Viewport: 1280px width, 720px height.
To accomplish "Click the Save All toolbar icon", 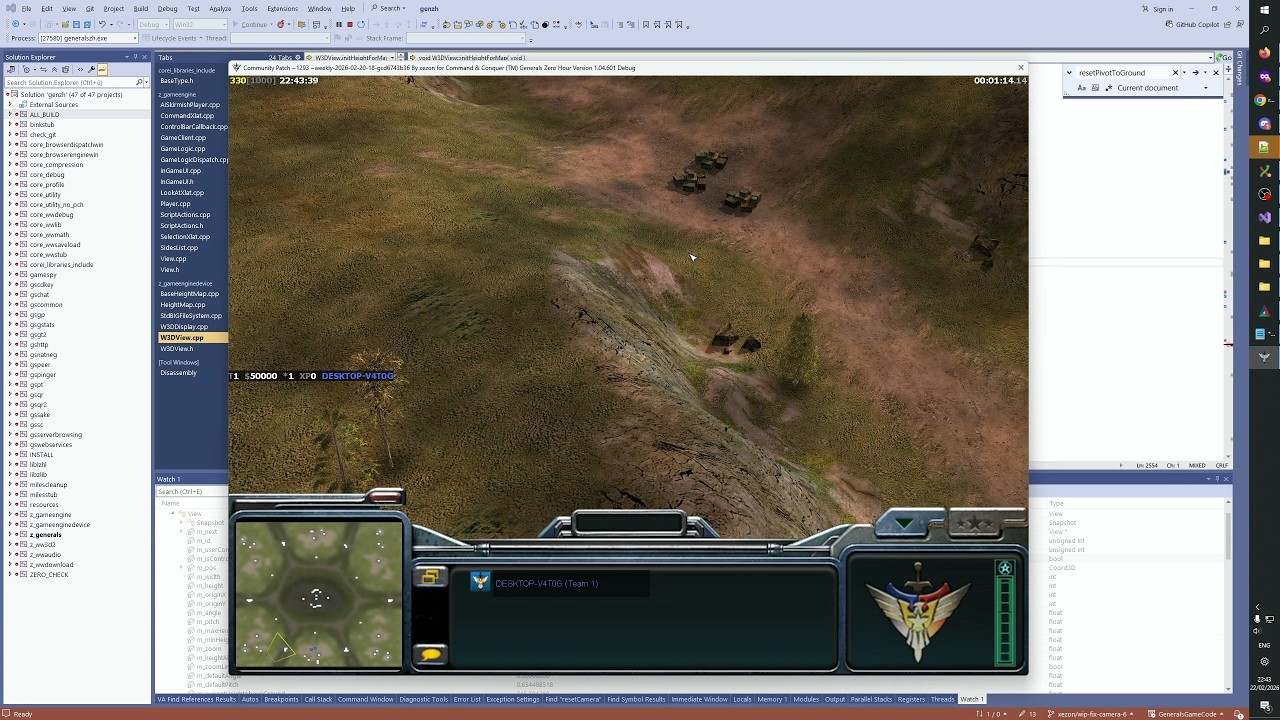I will click(x=87, y=24).
